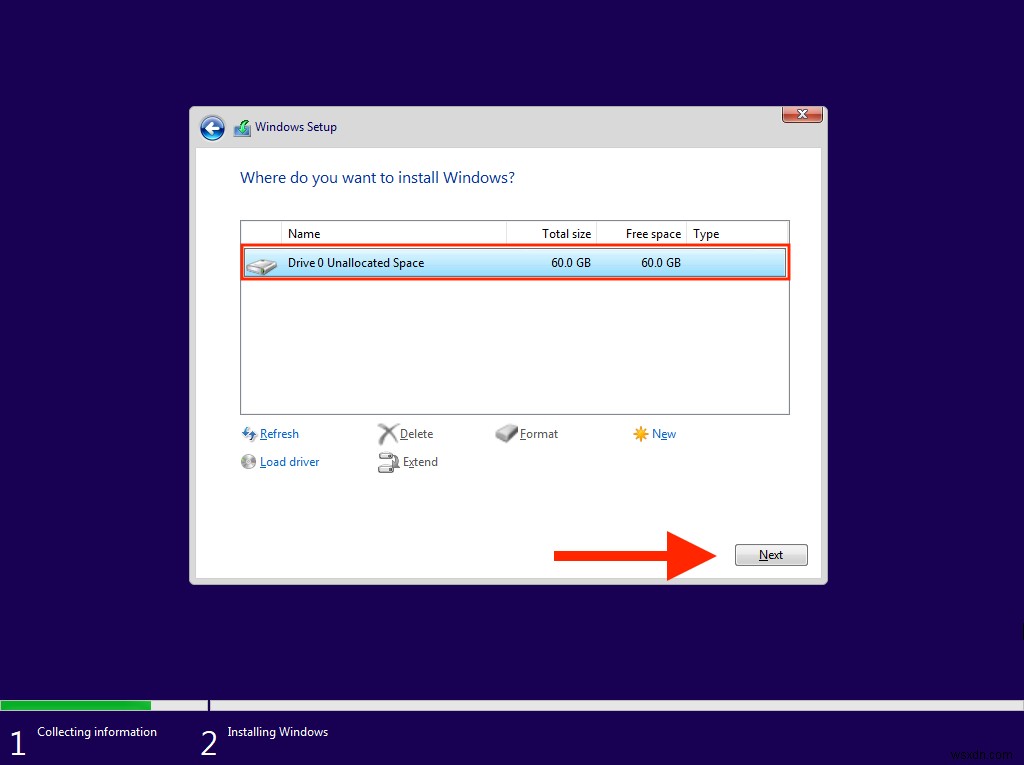Viewport: 1024px width, 765px height.
Task: Open the Load driver link
Action: (x=289, y=462)
